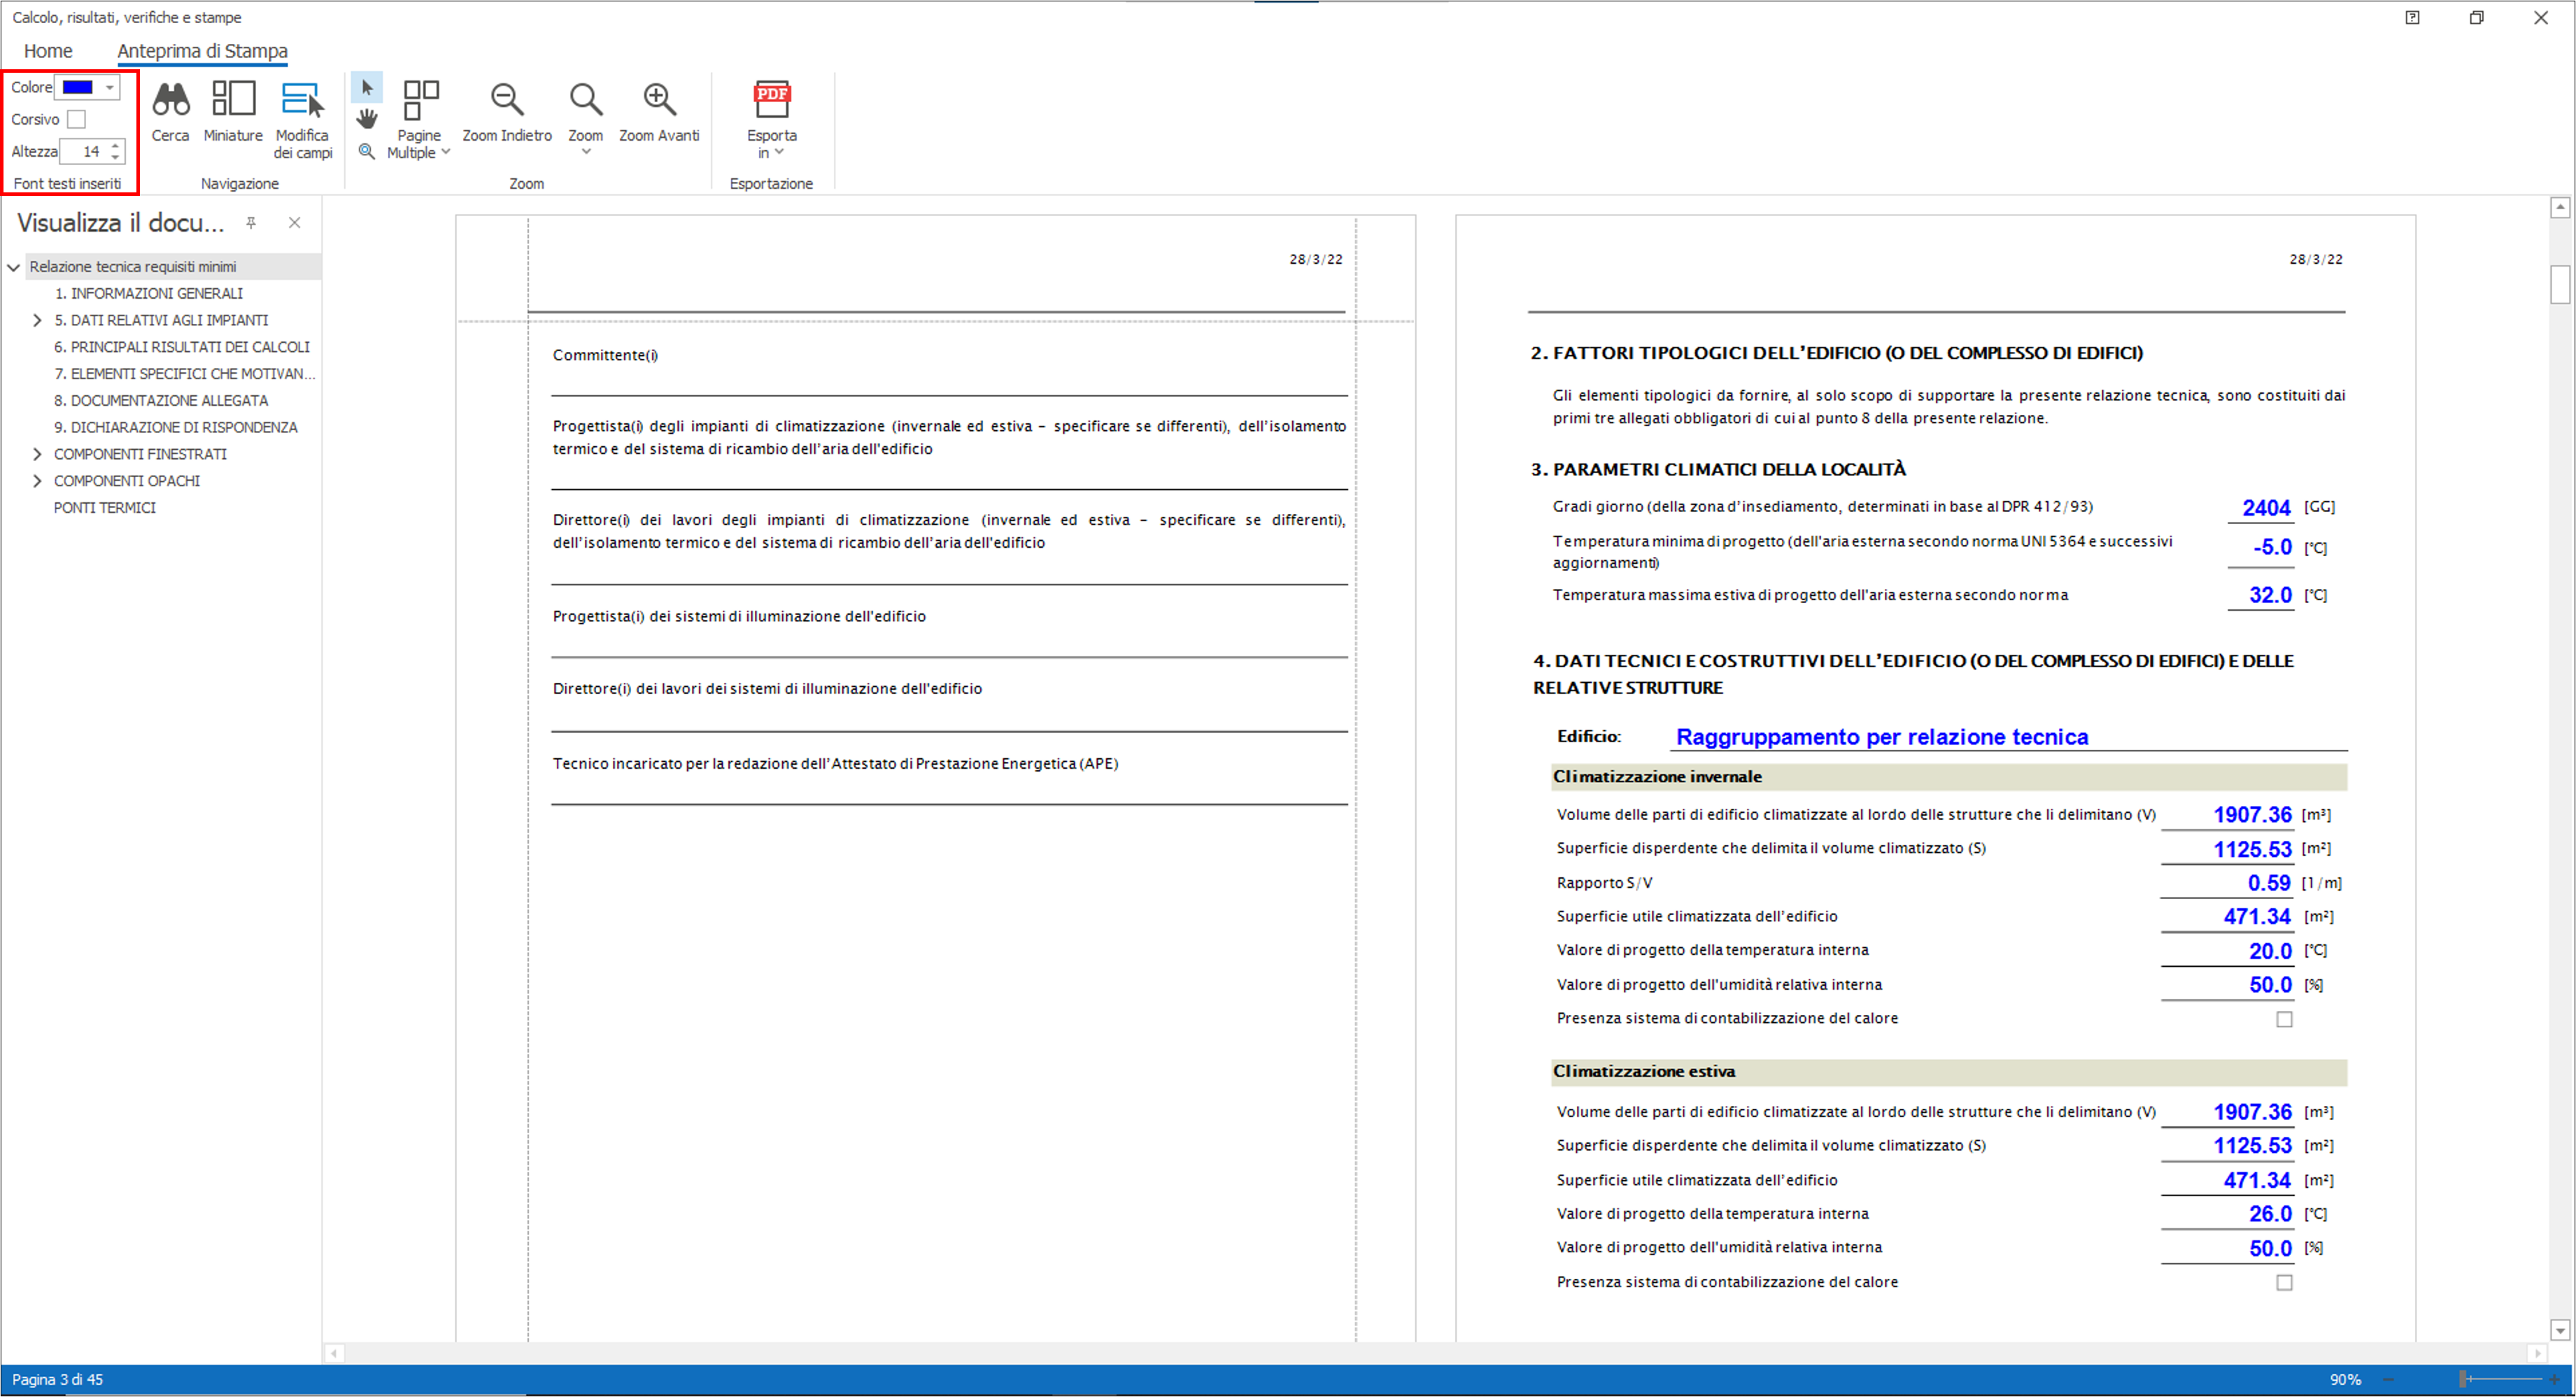The height and width of the screenshot is (1397, 2576).
Task: Select the hand pan tool
Action: pos(367,119)
